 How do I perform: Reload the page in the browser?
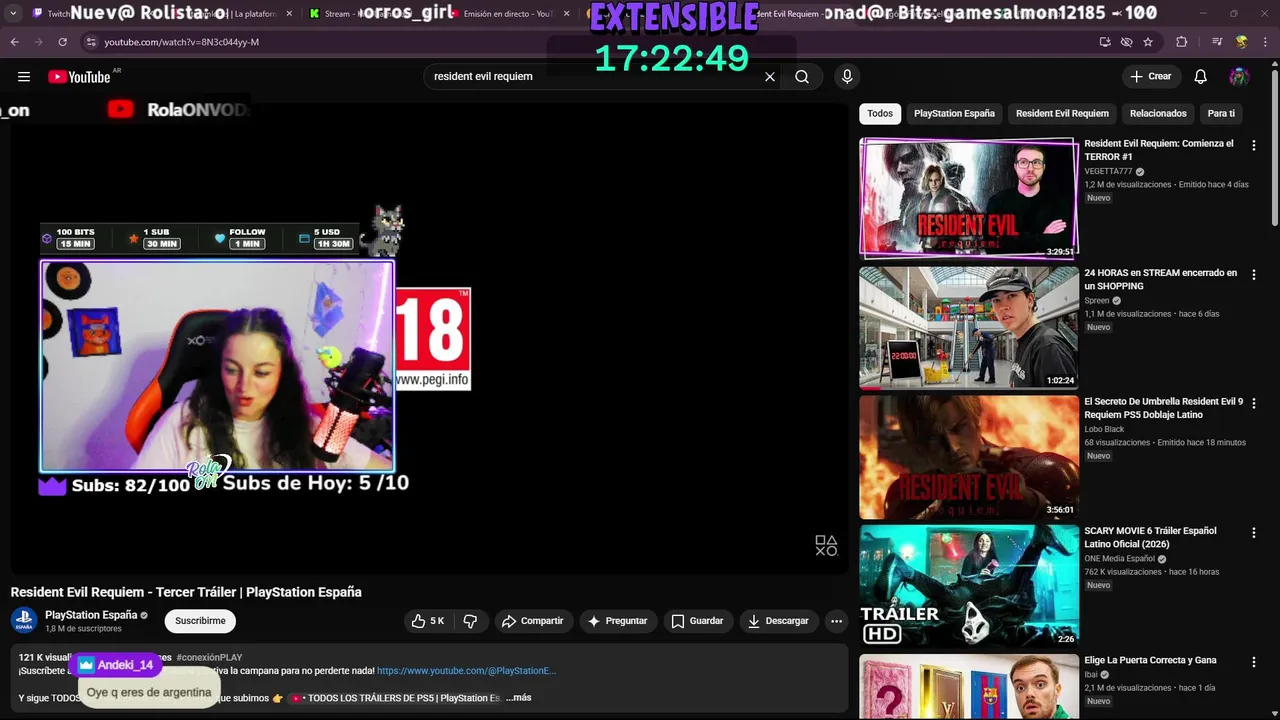(x=62, y=42)
